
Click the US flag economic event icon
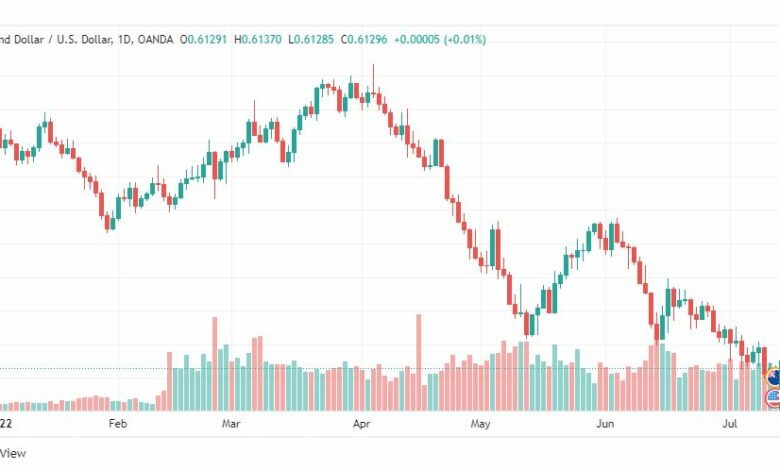774,398
